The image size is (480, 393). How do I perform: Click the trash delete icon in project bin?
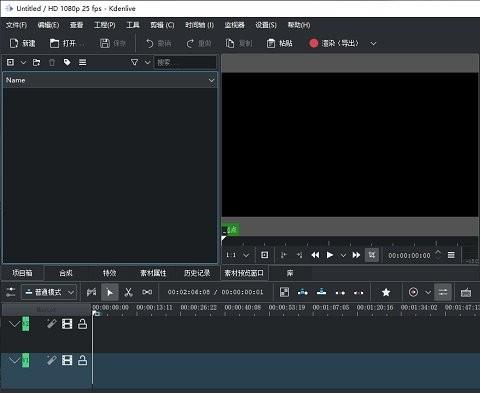tap(52, 62)
